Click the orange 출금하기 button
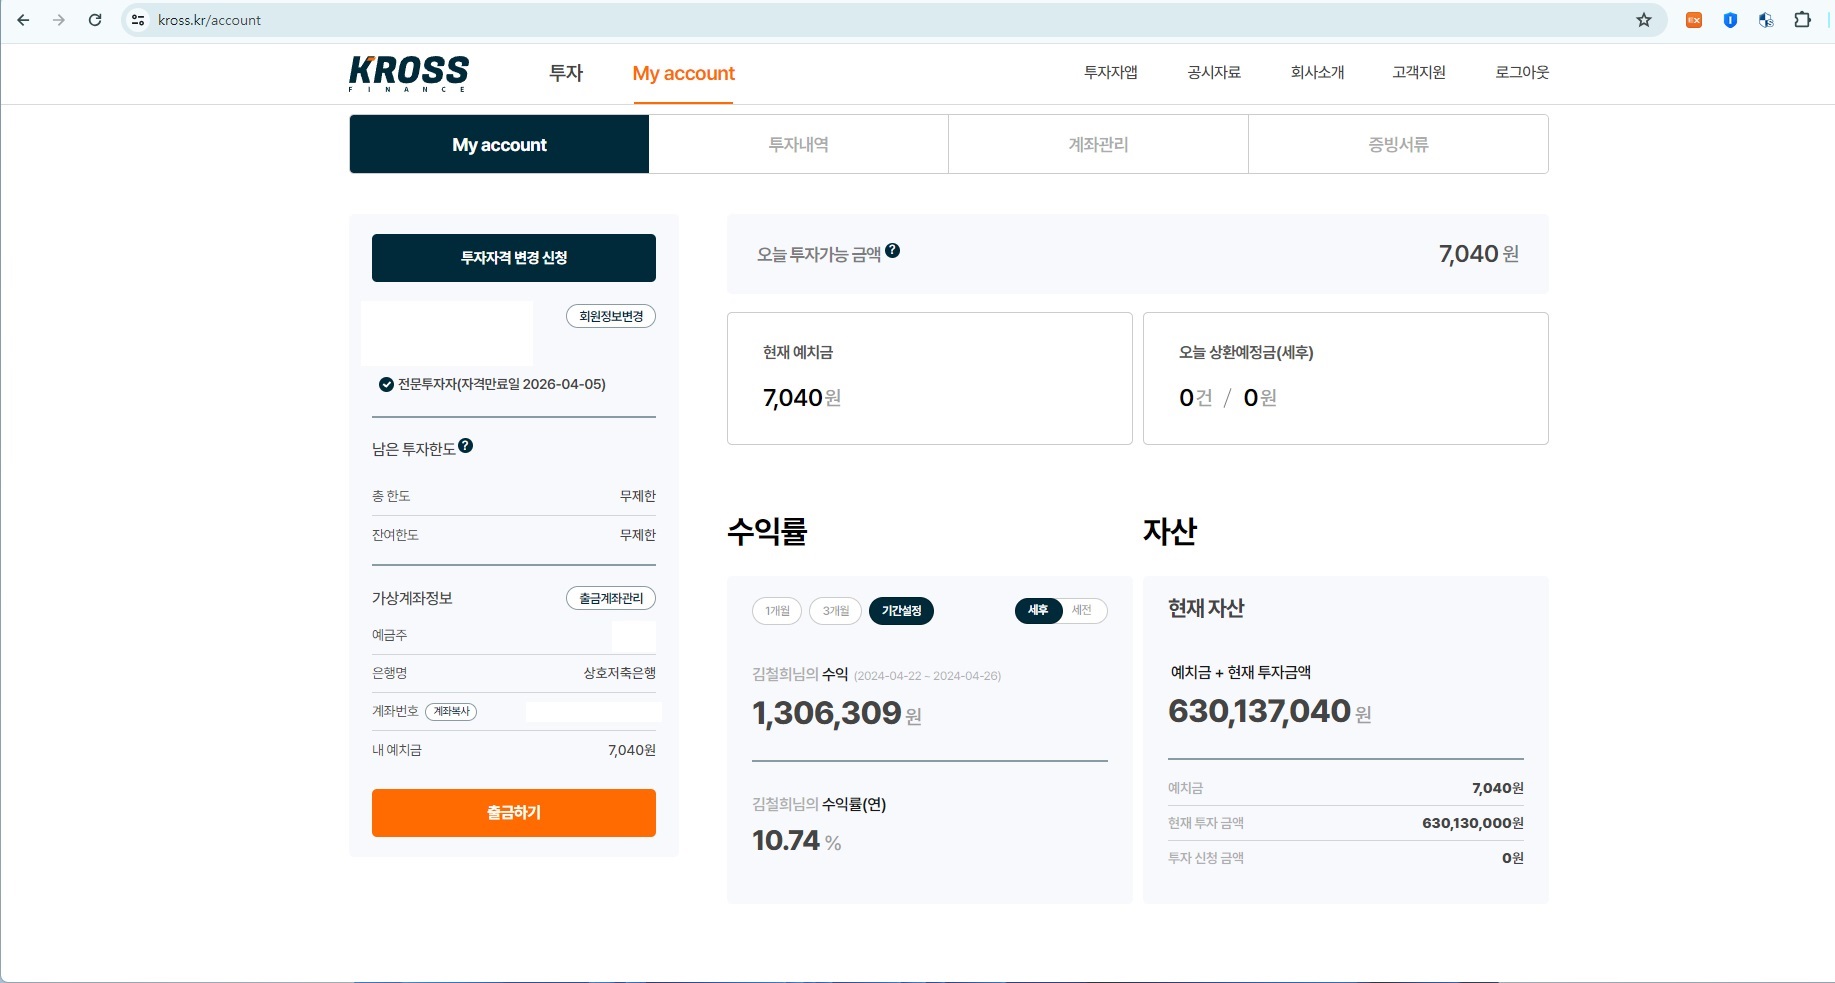The height and width of the screenshot is (983, 1835). pos(514,813)
